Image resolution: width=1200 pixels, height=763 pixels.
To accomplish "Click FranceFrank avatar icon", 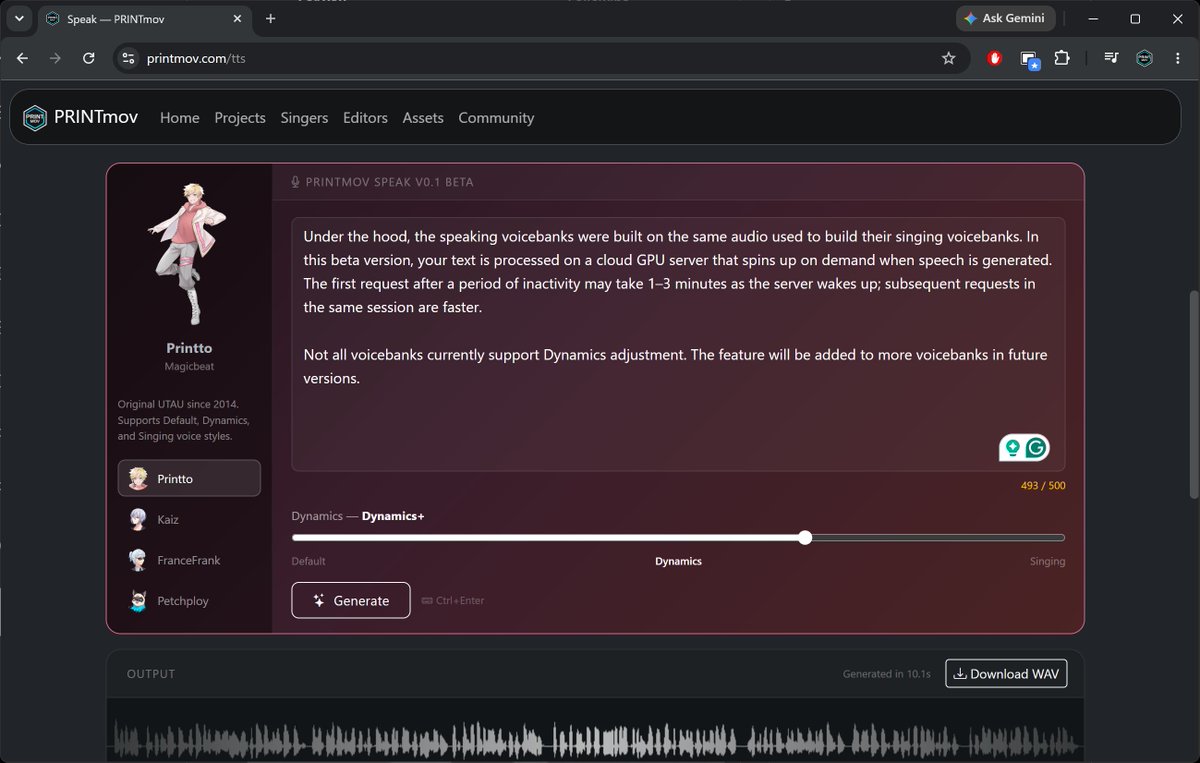I will tap(138, 560).
